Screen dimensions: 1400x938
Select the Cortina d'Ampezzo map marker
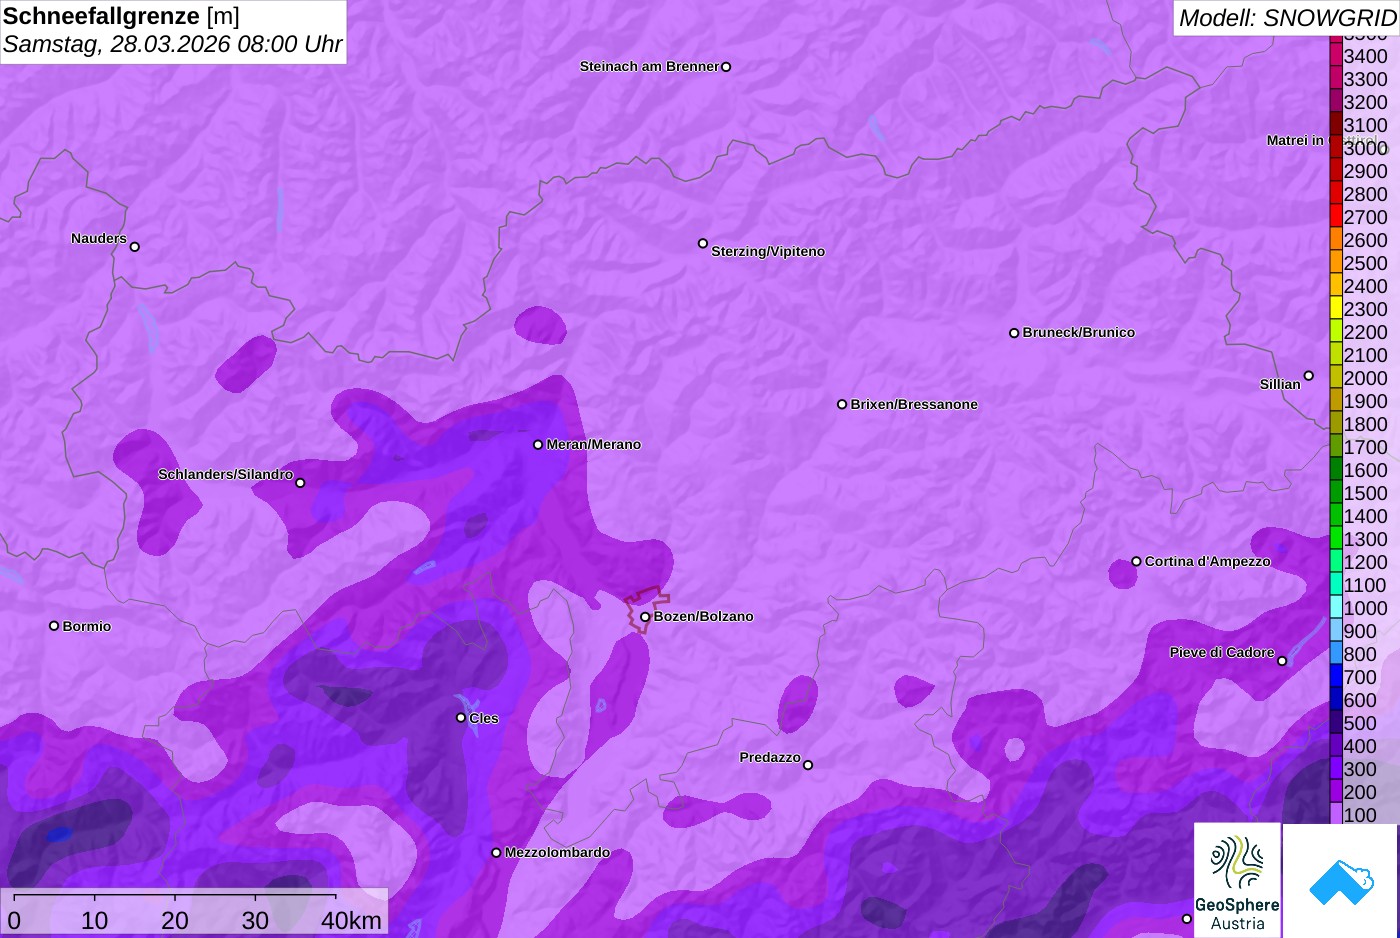coord(1136,561)
